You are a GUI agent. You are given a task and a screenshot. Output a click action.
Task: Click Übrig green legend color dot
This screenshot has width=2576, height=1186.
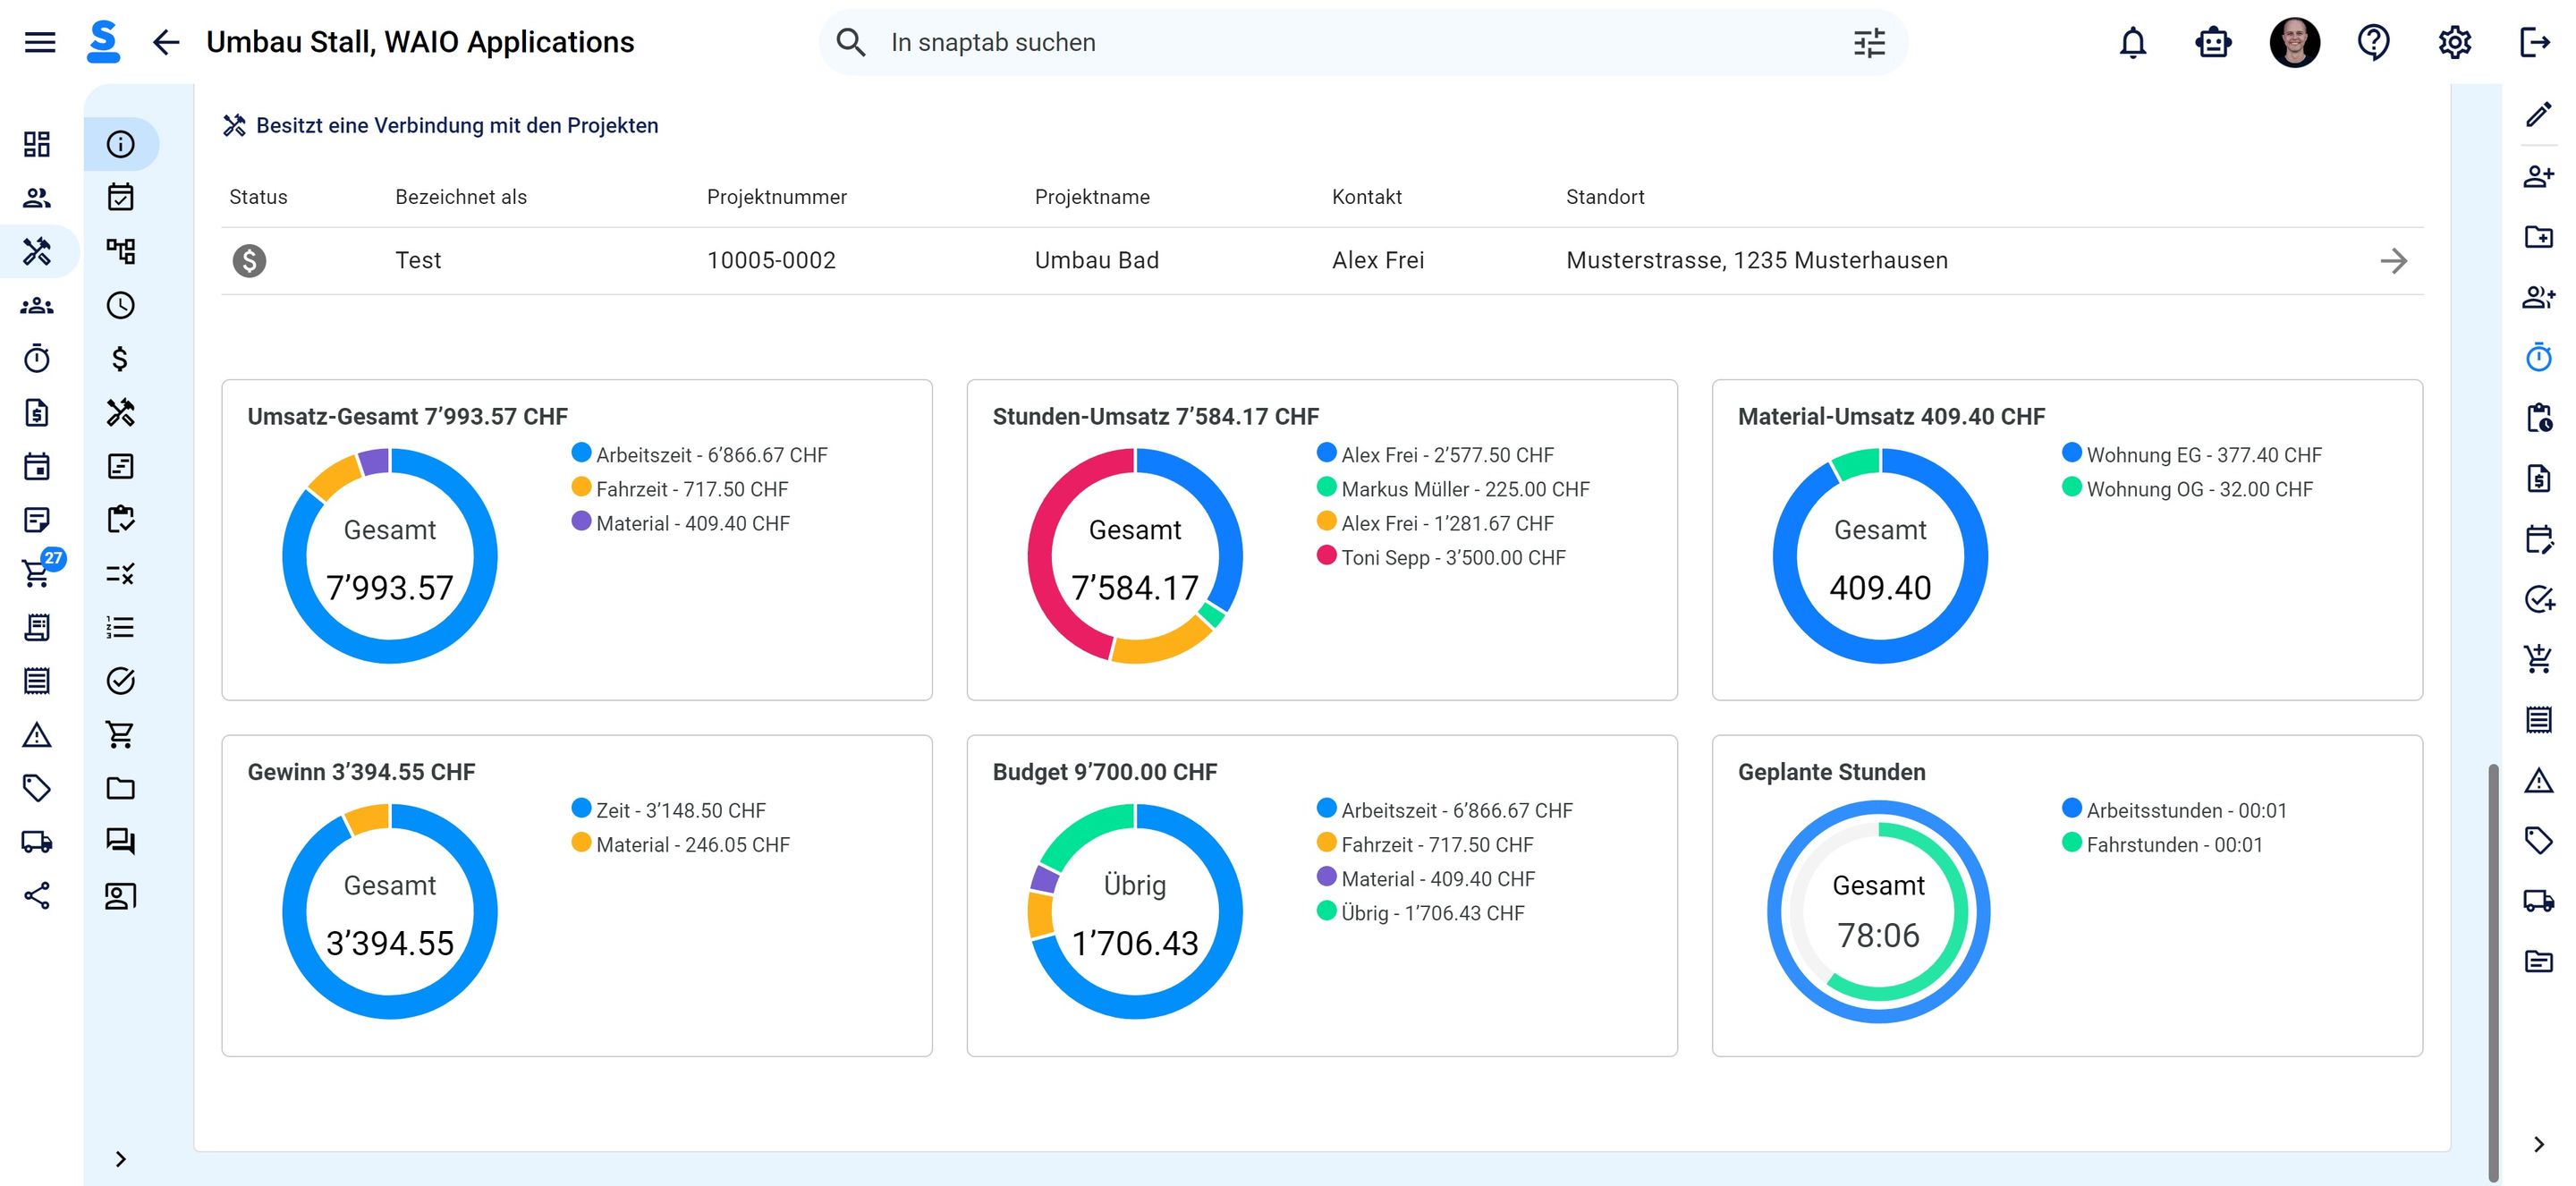(1326, 911)
